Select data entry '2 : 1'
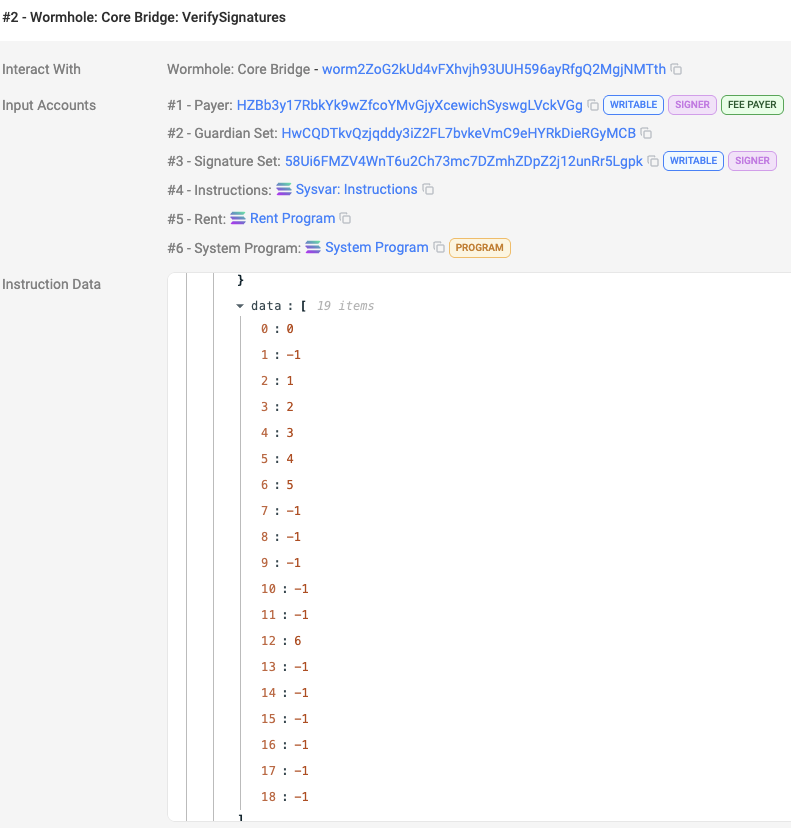The width and height of the screenshot is (791, 828). click(x=277, y=381)
